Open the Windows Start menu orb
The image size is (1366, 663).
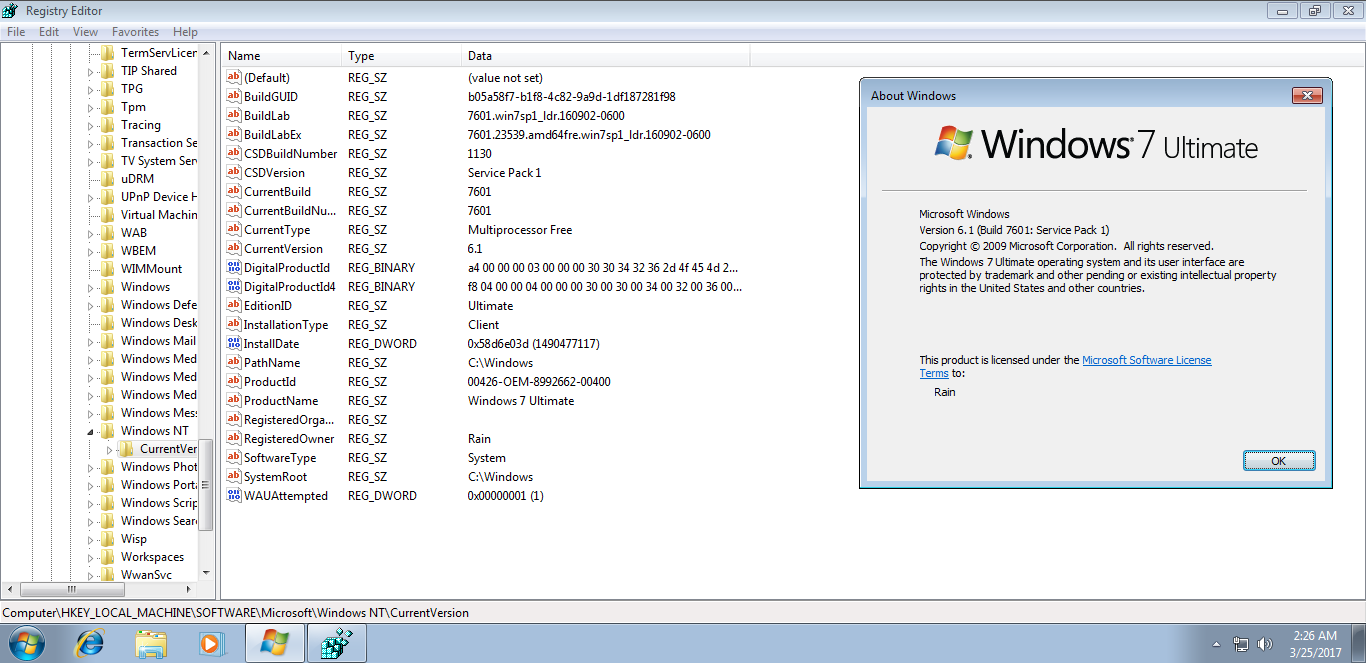coord(25,642)
